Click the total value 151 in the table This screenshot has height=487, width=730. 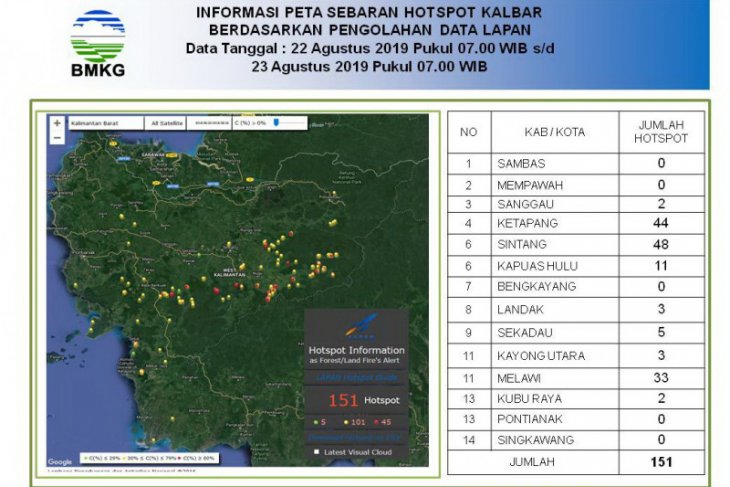661,462
